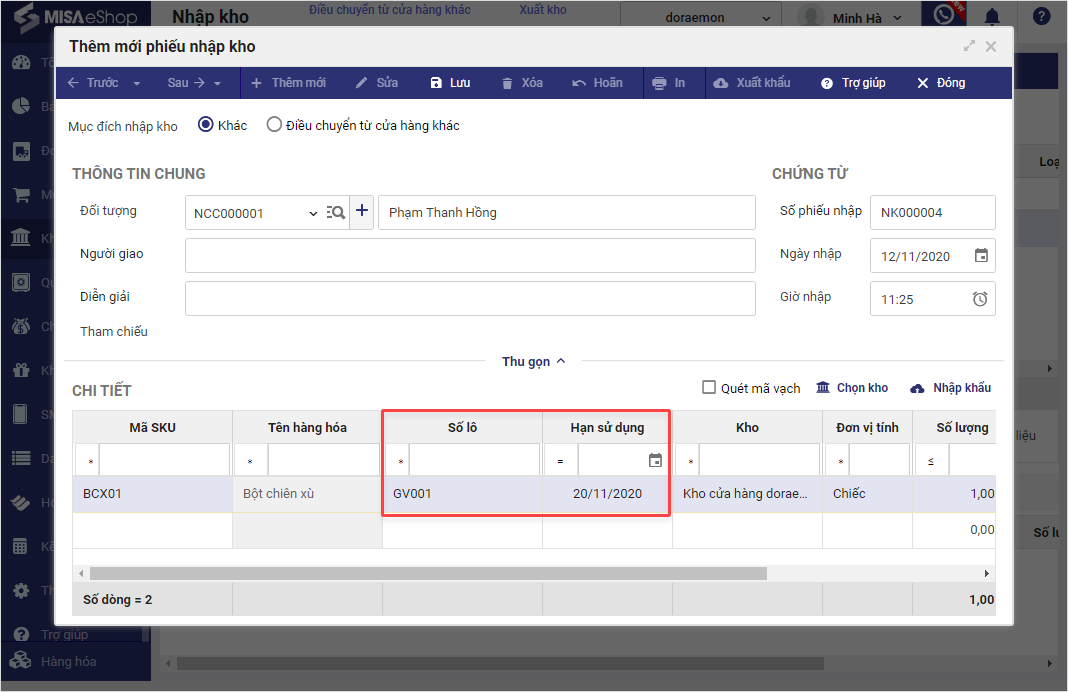1068x692 pixels.
Task: Open Số lô filter operator dropdown
Action: 399,461
